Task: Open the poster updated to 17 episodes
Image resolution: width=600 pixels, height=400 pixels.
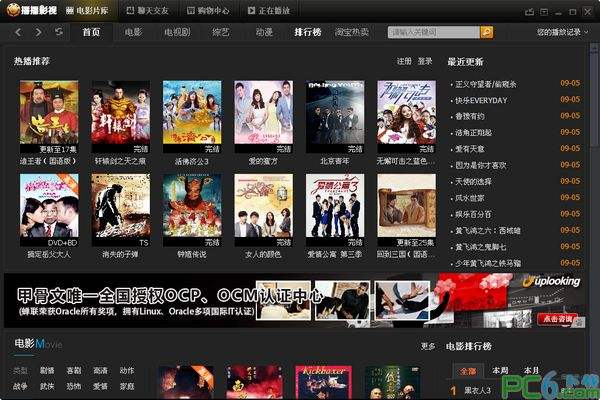Action: pyautogui.click(x=49, y=116)
